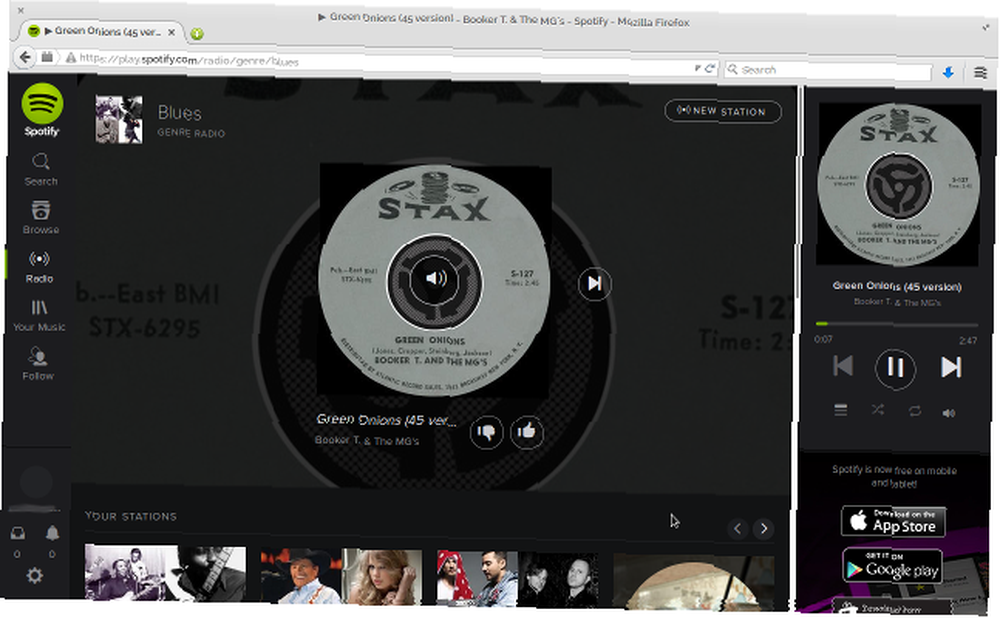Click the track progress bar
The height and width of the screenshot is (618, 1000).
[x=896, y=325]
